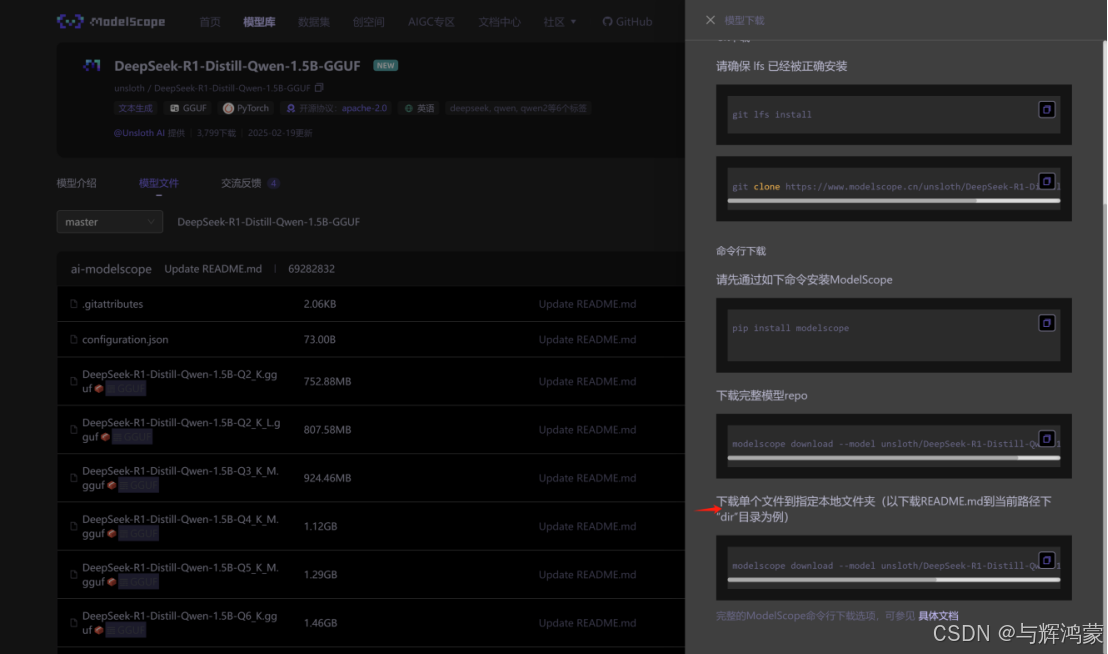Click the file icon of .gitattributes
This screenshot has width=1108, height=654.
tap(73, 304)
